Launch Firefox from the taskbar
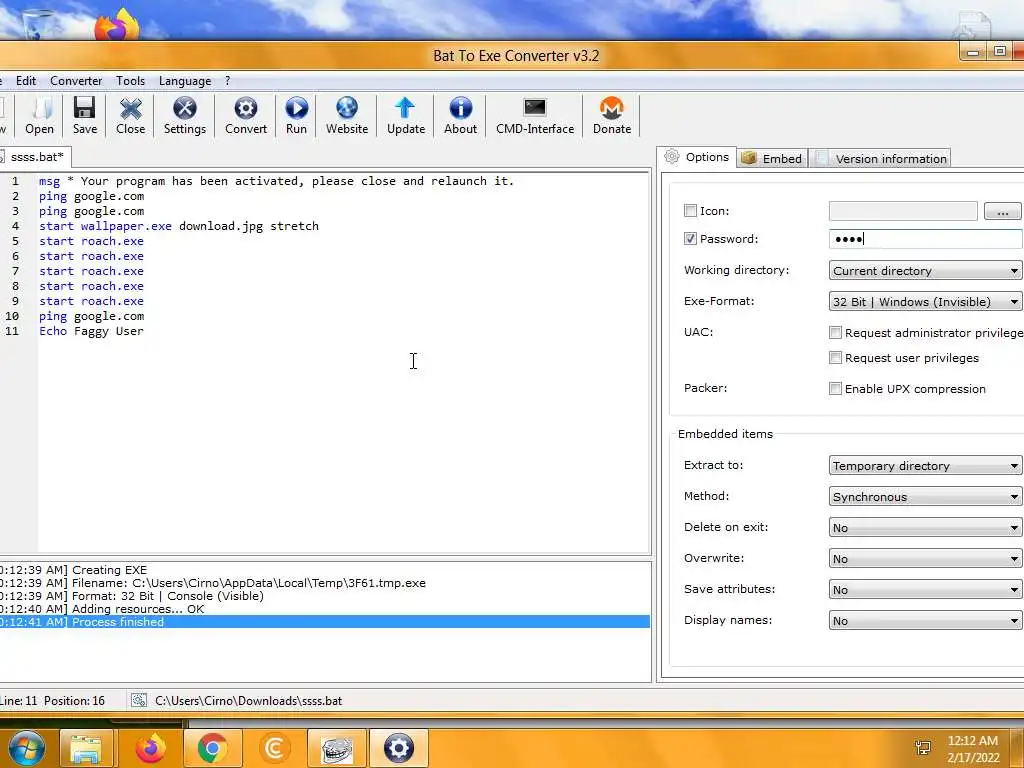1024x768 pixels. pos(150,748)
